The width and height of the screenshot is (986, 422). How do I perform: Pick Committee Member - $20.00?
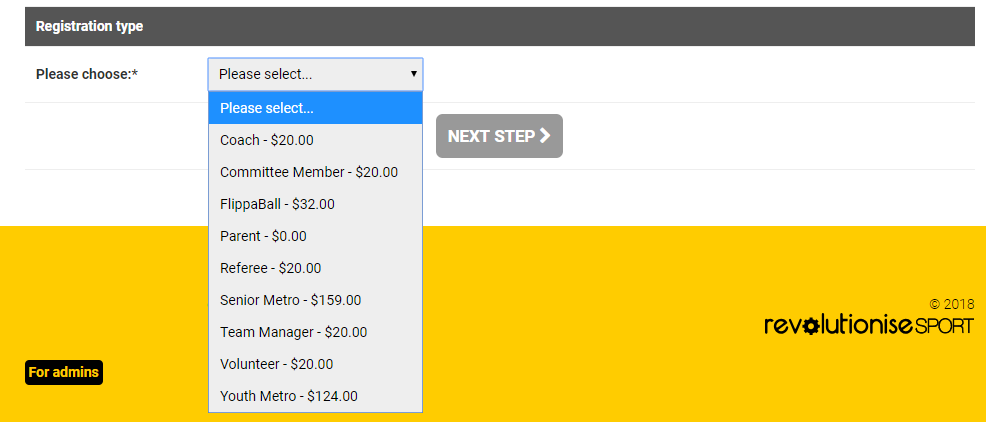[315, 172]
